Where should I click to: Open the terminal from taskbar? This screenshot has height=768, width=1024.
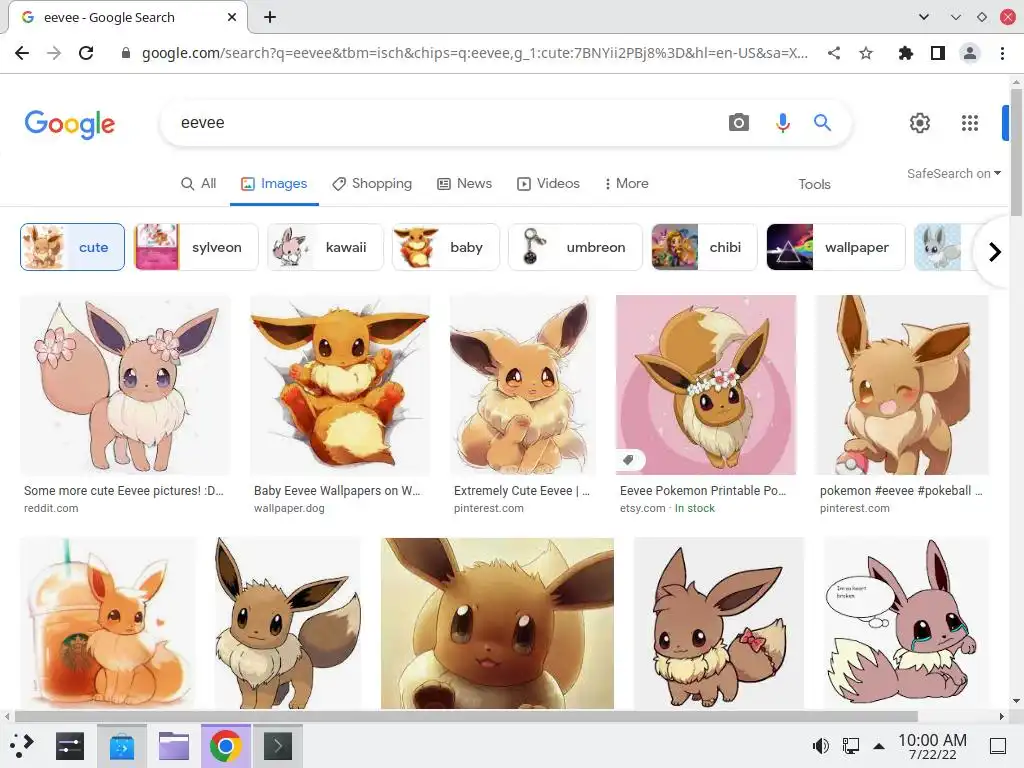tap(278, 746)
